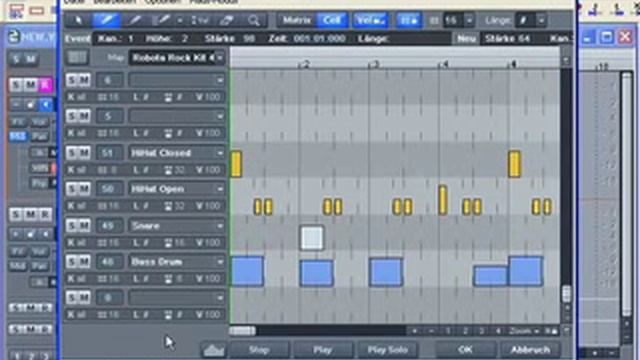Viewport: 640px width, 360px height.
Task: Toggle the grid snap button
Action: pos(408,20)
